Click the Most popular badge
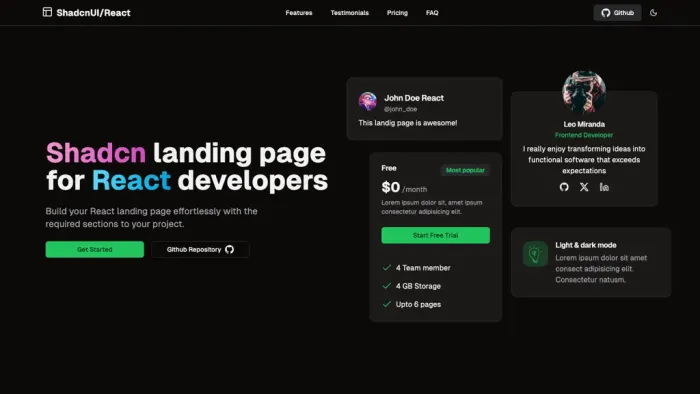This screenshot has width=700, height=394. pyautogui.click(x=465, y=170)
